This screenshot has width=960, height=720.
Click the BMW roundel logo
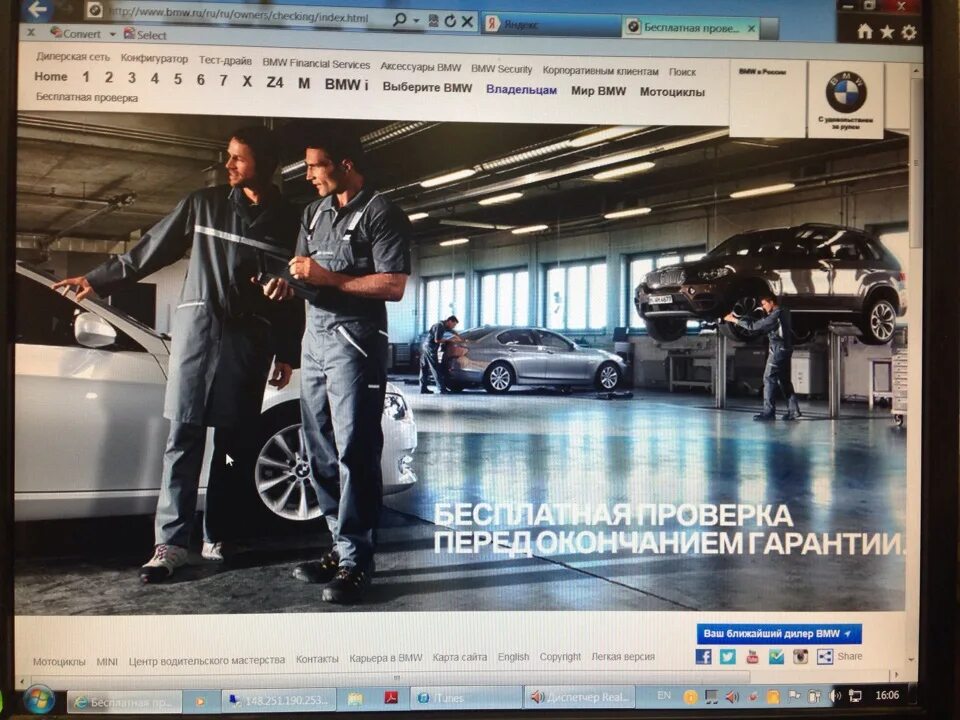[846, 92]
